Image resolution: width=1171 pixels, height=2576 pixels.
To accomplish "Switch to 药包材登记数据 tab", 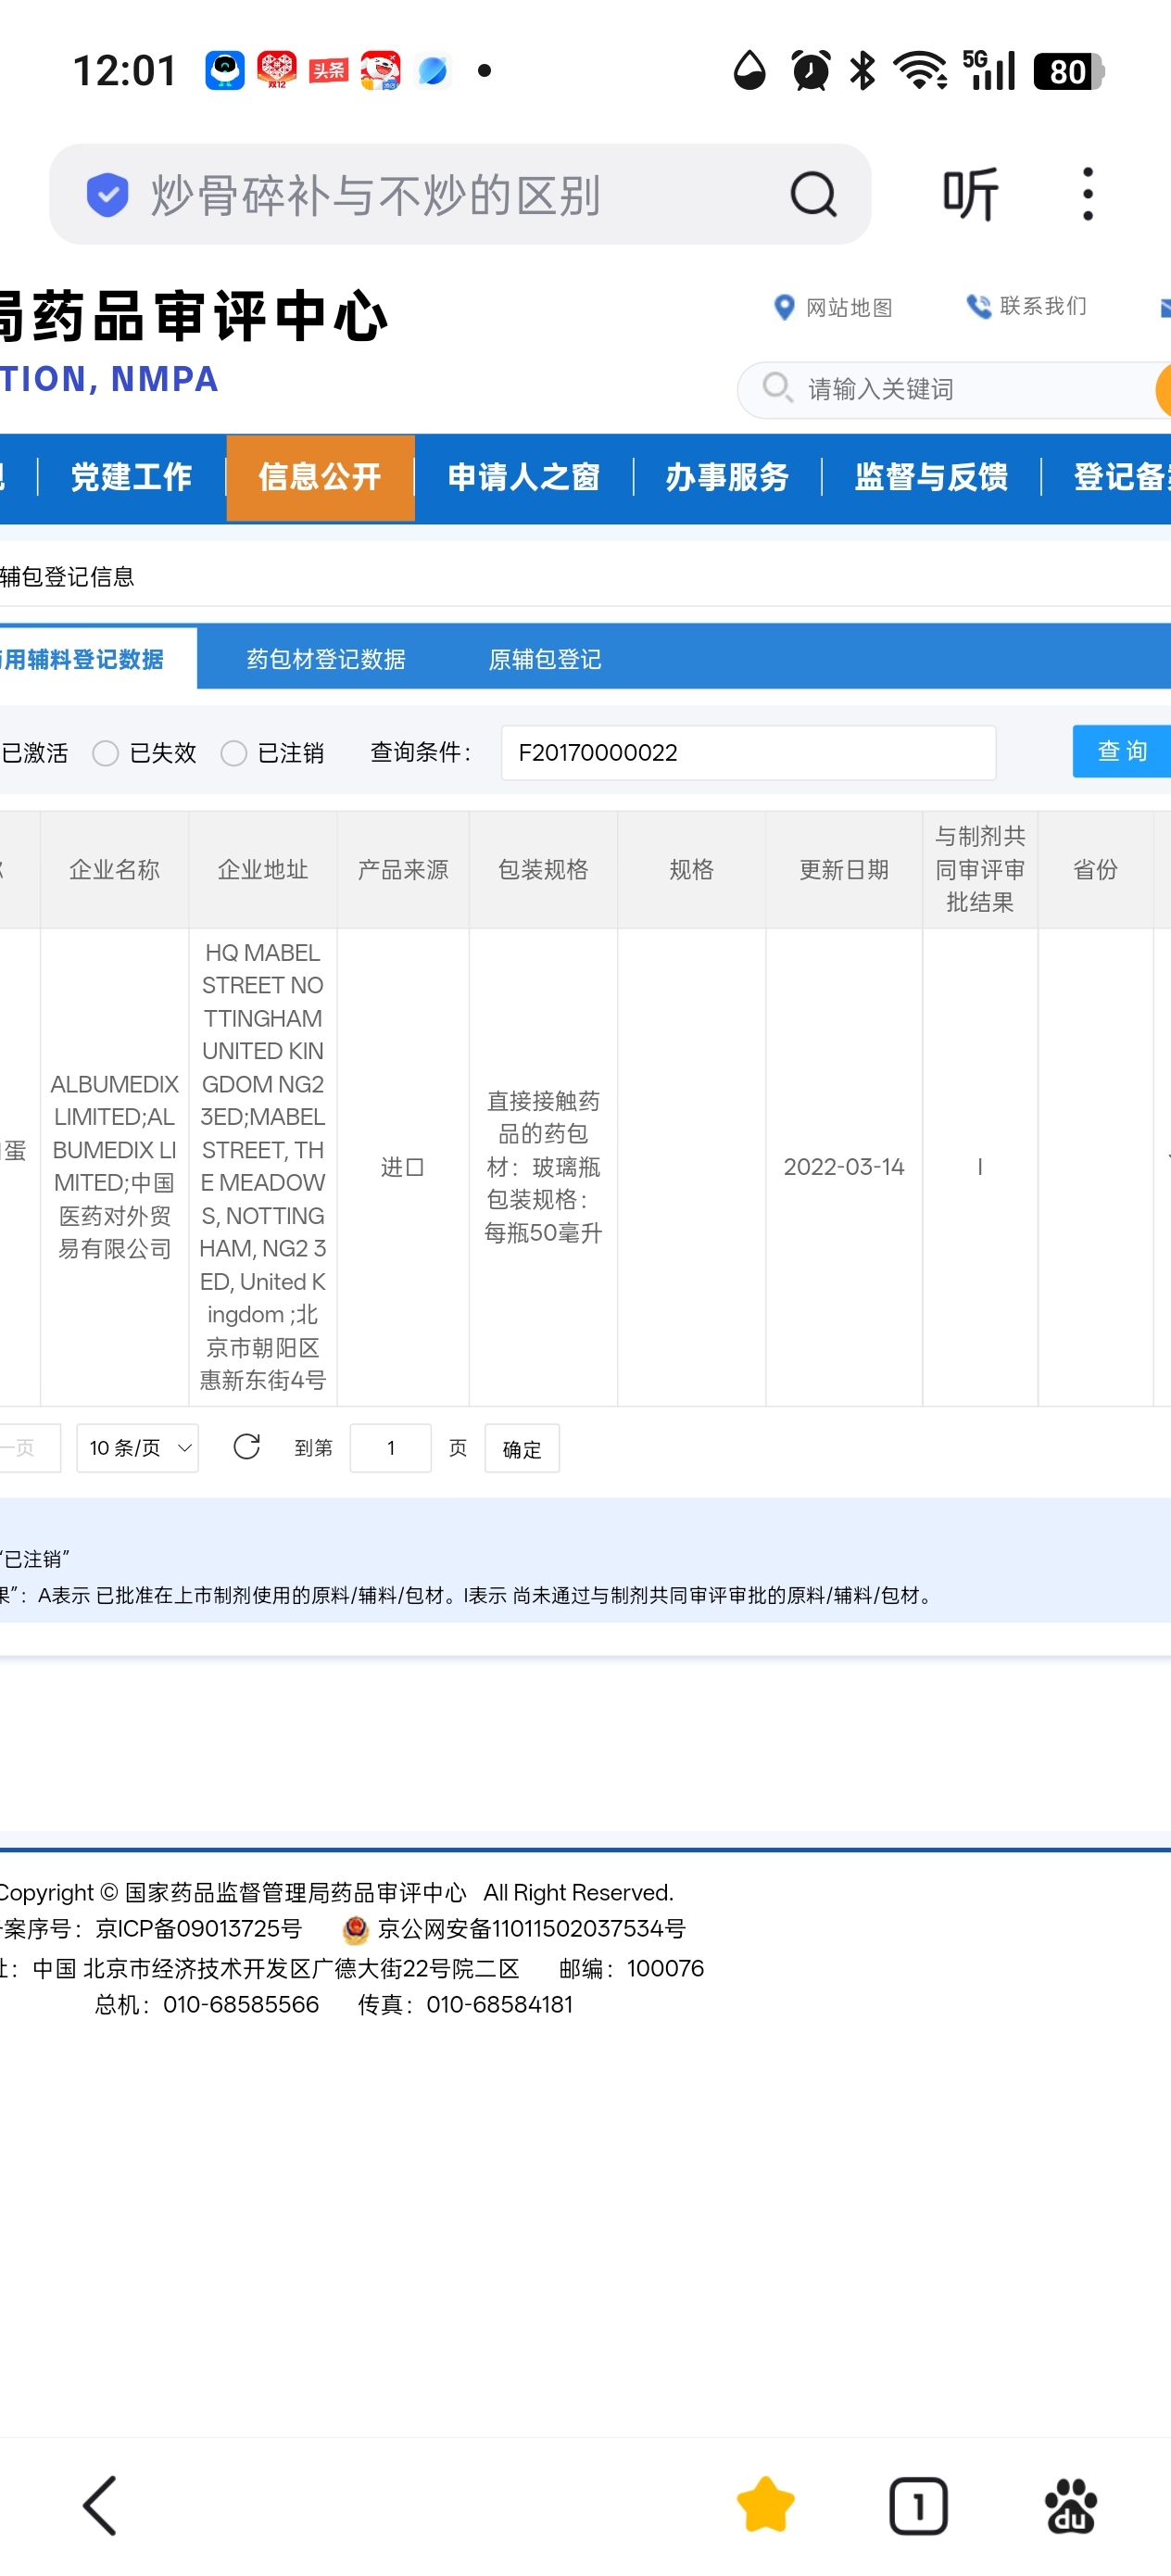I will click(326, 659).
